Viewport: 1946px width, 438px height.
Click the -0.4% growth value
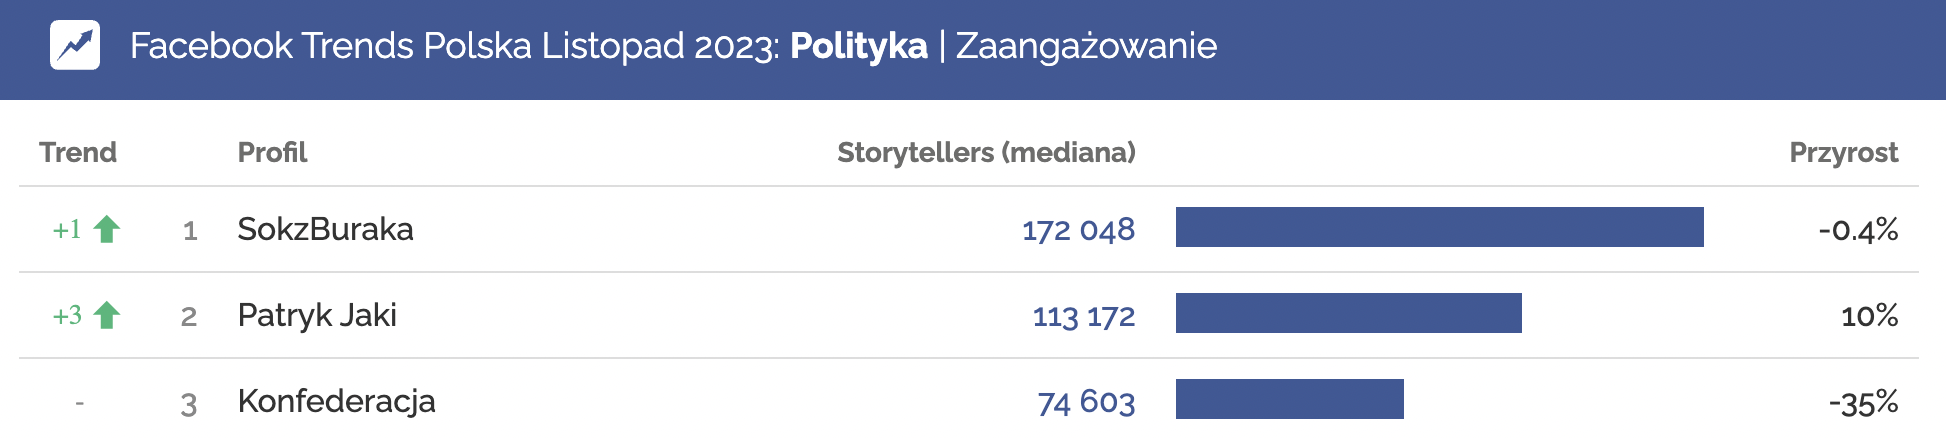tap(1858, 230)
